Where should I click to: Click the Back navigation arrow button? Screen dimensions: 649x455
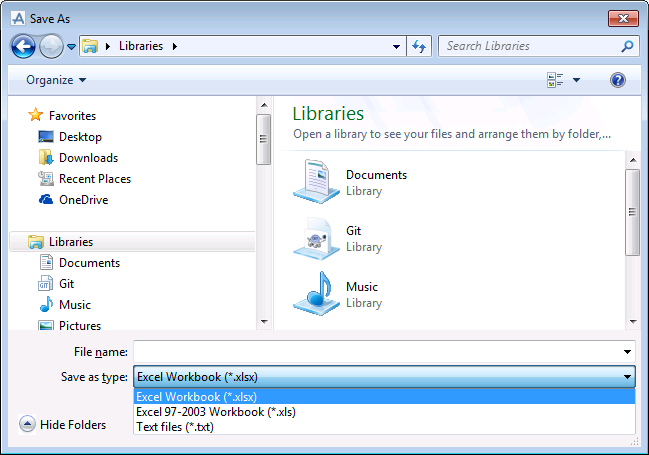coord(23,46)
